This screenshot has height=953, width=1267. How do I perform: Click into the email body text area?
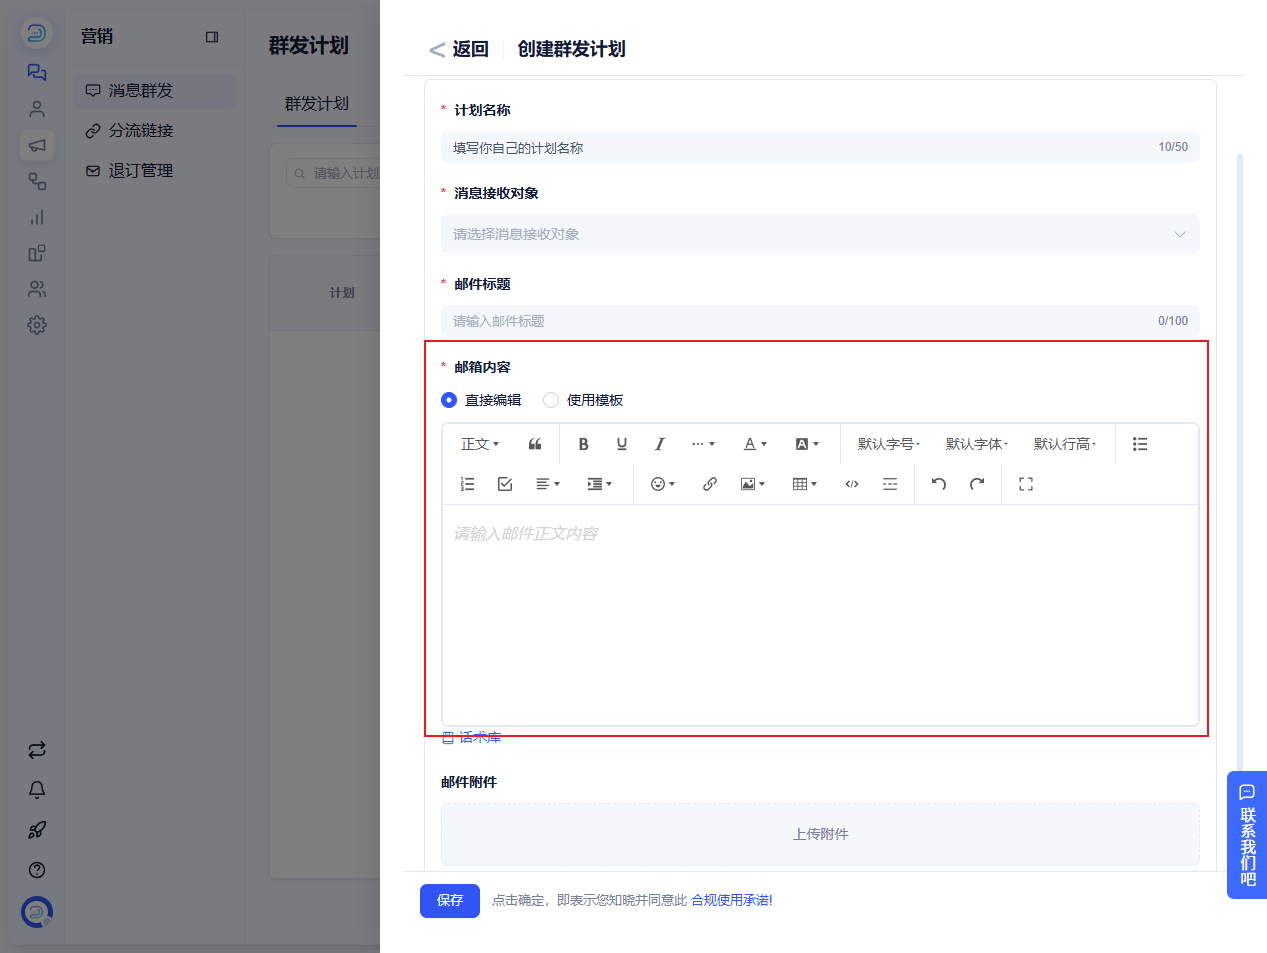tap(820, 614)
